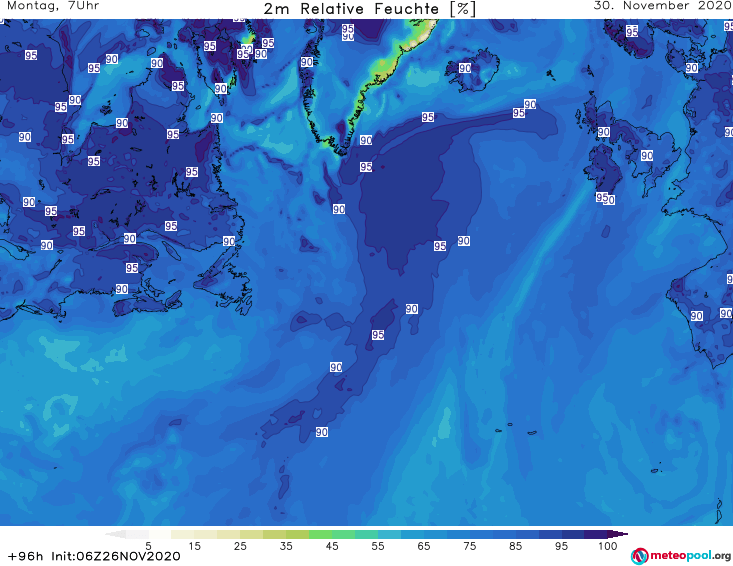Screen dimensions: 733x566
Task: Click the "35" value on the color scale
Action: pos(286,546)
